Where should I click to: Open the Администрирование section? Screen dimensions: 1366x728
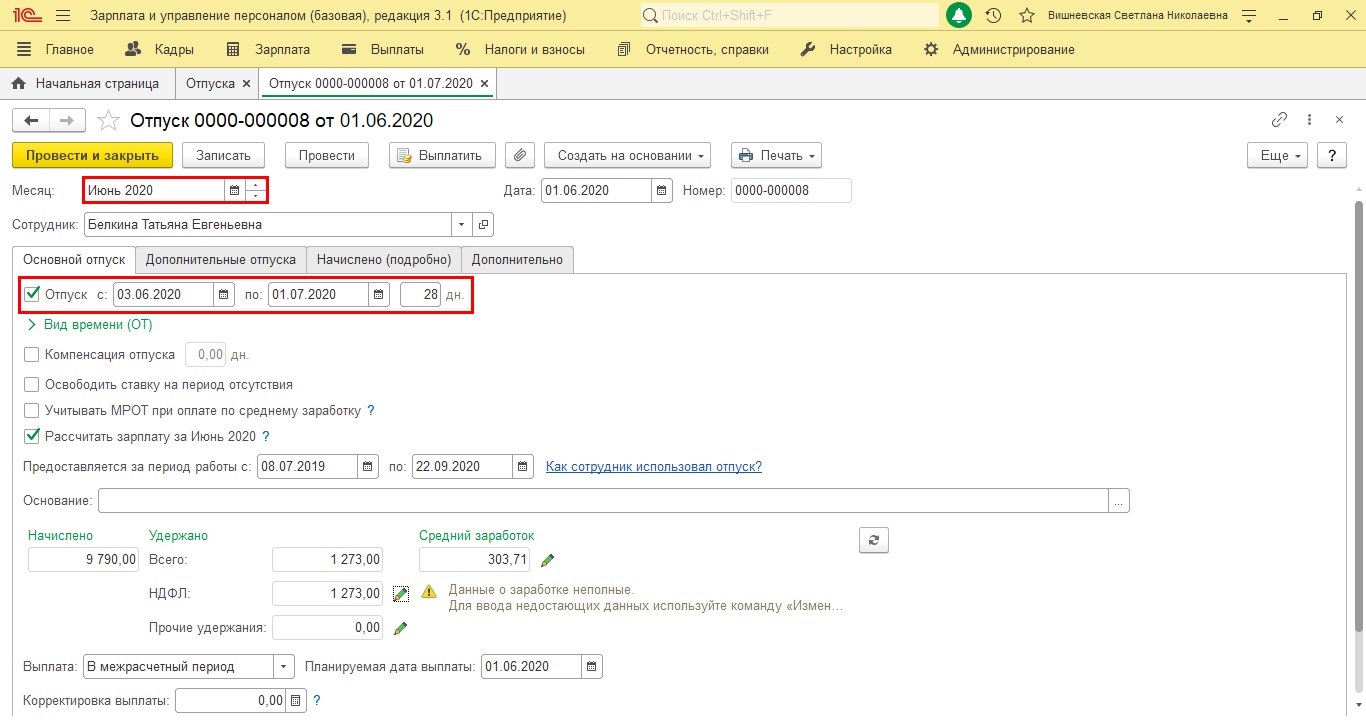[x=999, y=49]
